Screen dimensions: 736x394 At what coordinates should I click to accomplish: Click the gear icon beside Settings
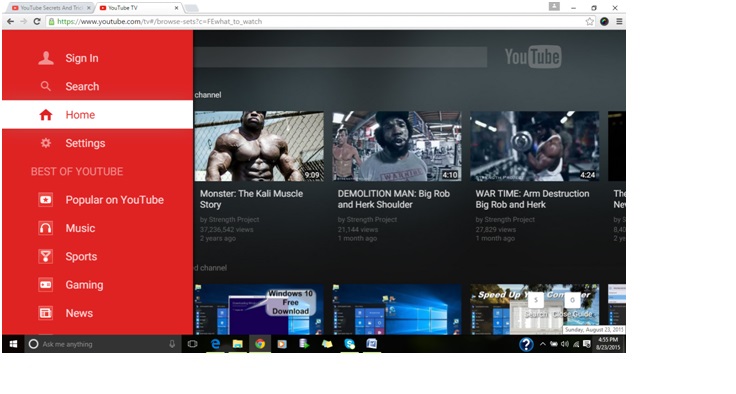tap(46, 143)
